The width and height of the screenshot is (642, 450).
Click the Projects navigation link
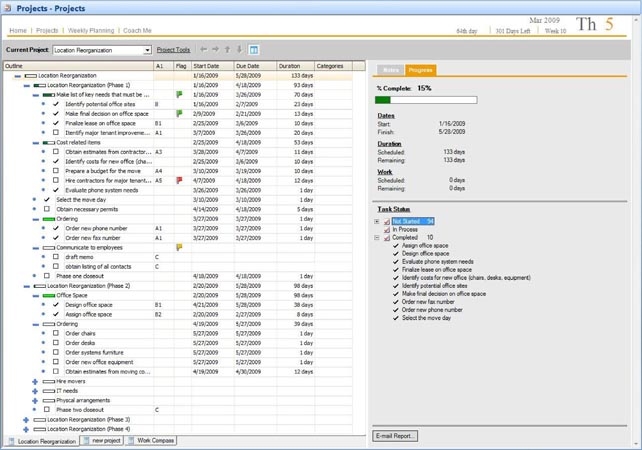(x=47, y=30)
